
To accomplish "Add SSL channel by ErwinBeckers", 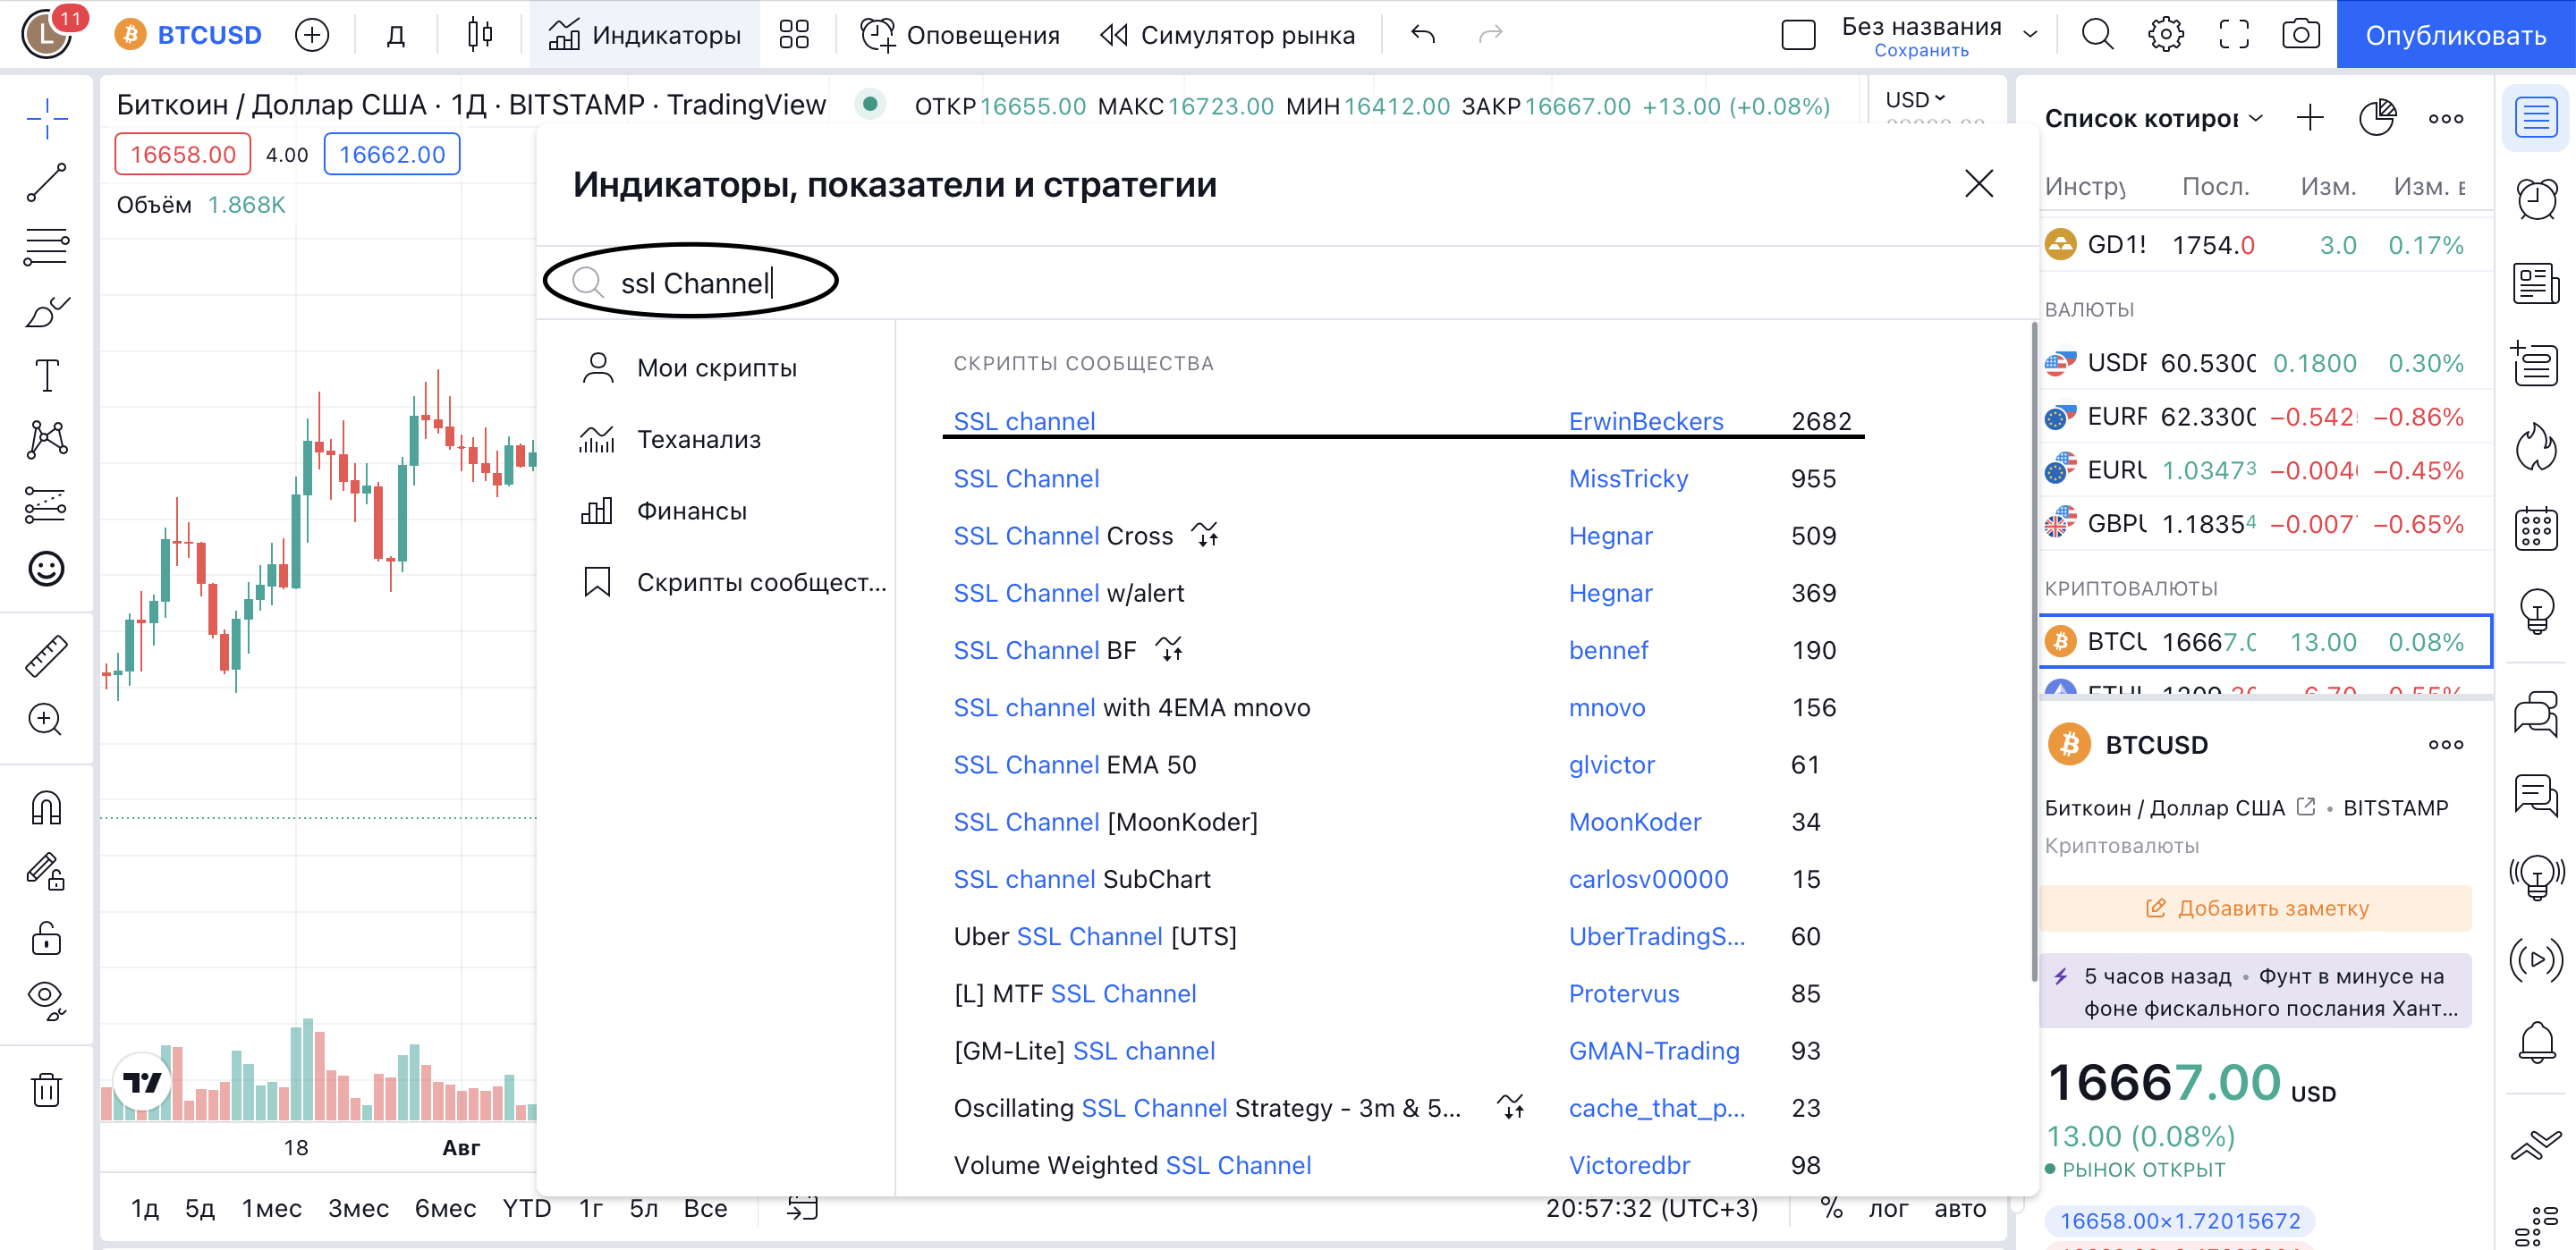I will click(x=1025, y=421).
